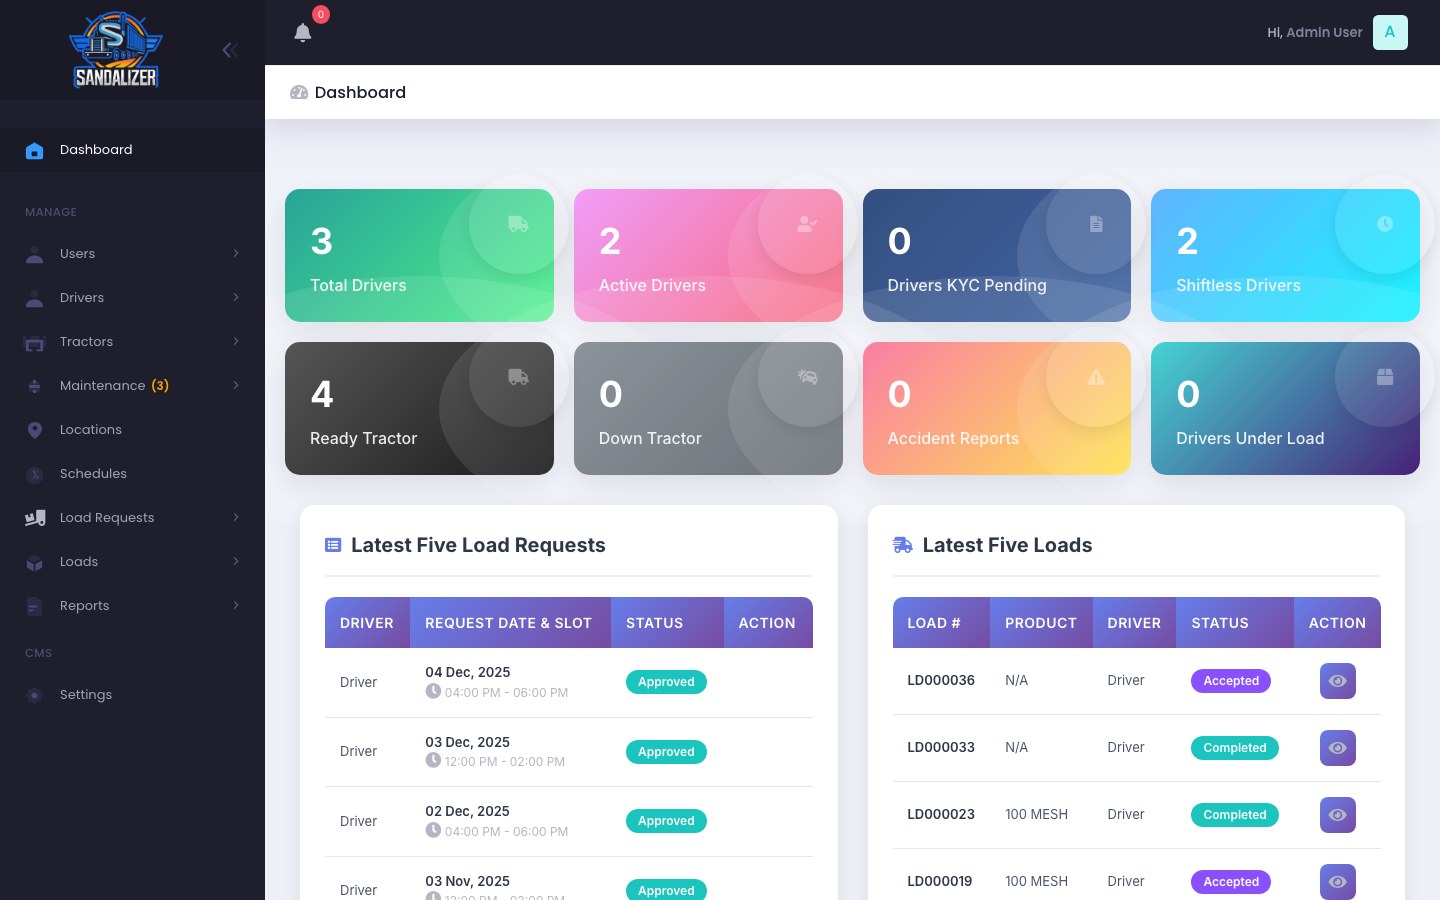Click Approved badge for 04 Dec, 2025 request
Image resolution: width=1440 pixels, height=900 pixels.
[x=666, y=682]
